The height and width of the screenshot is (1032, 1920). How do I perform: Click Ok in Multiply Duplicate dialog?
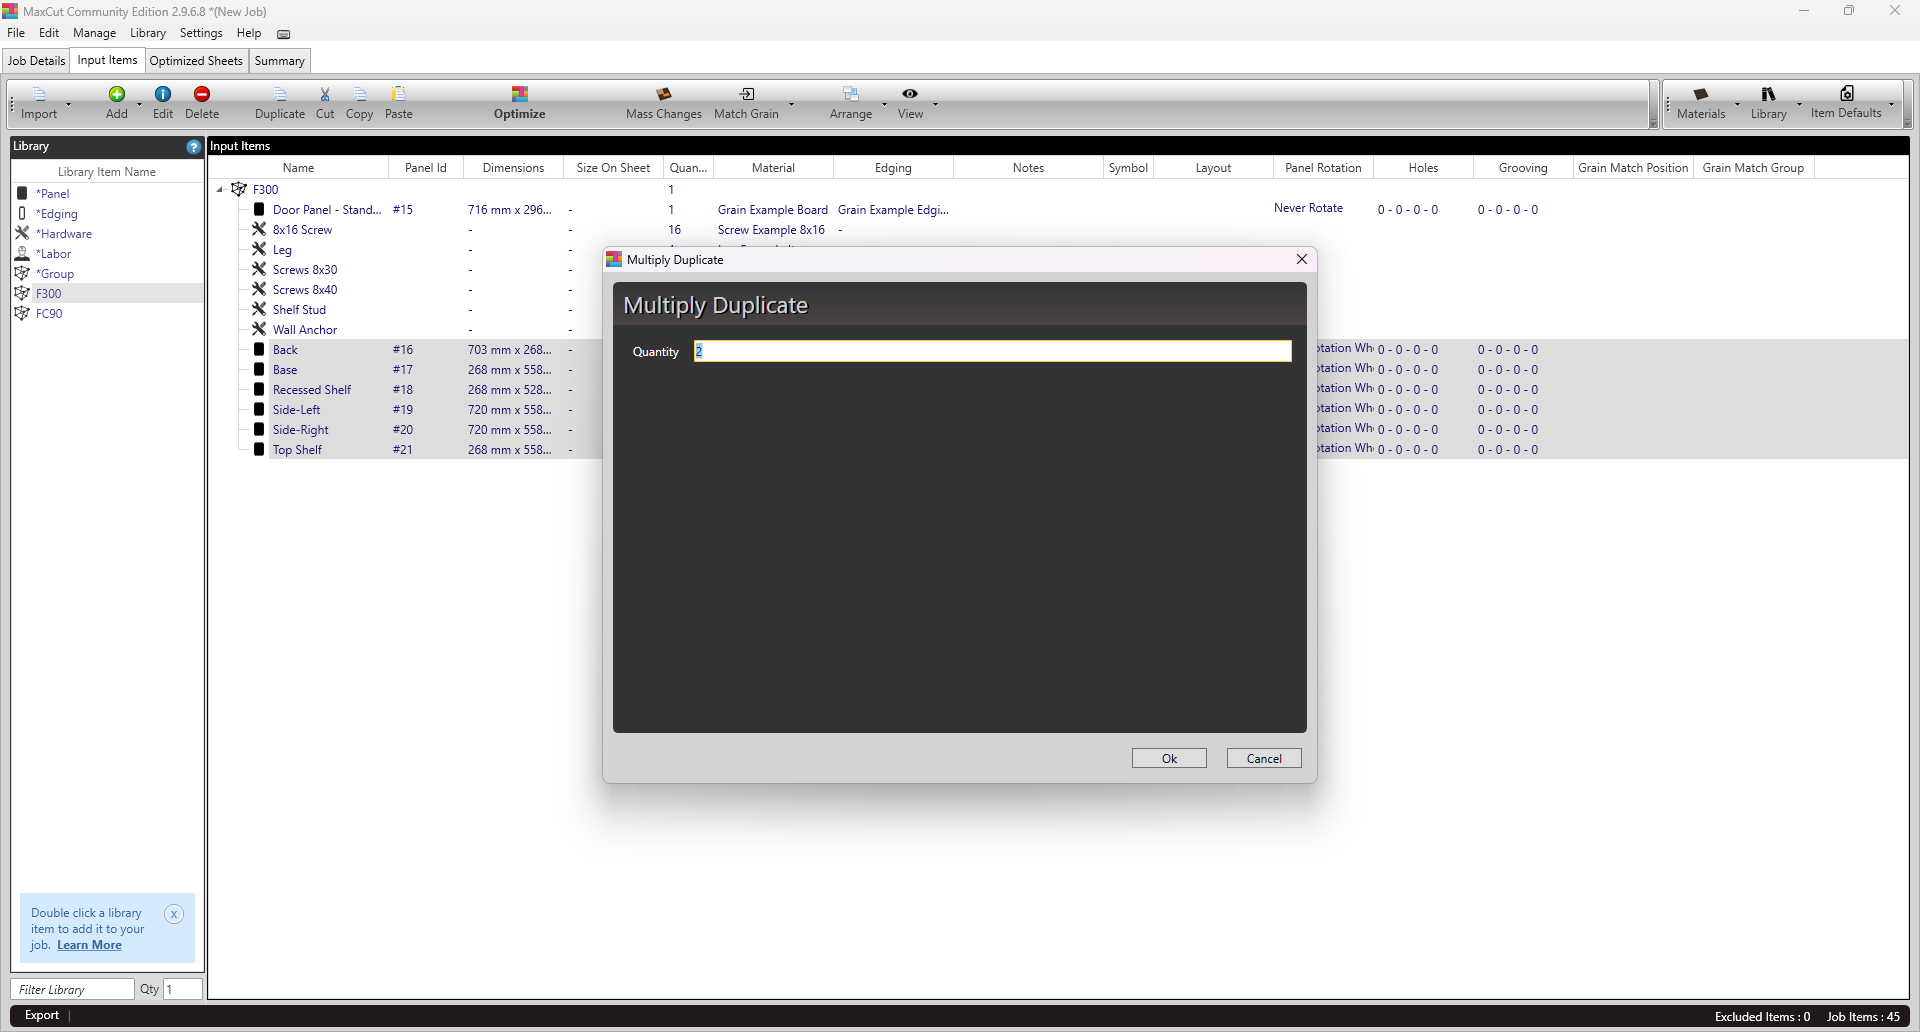coord(1169,759)
